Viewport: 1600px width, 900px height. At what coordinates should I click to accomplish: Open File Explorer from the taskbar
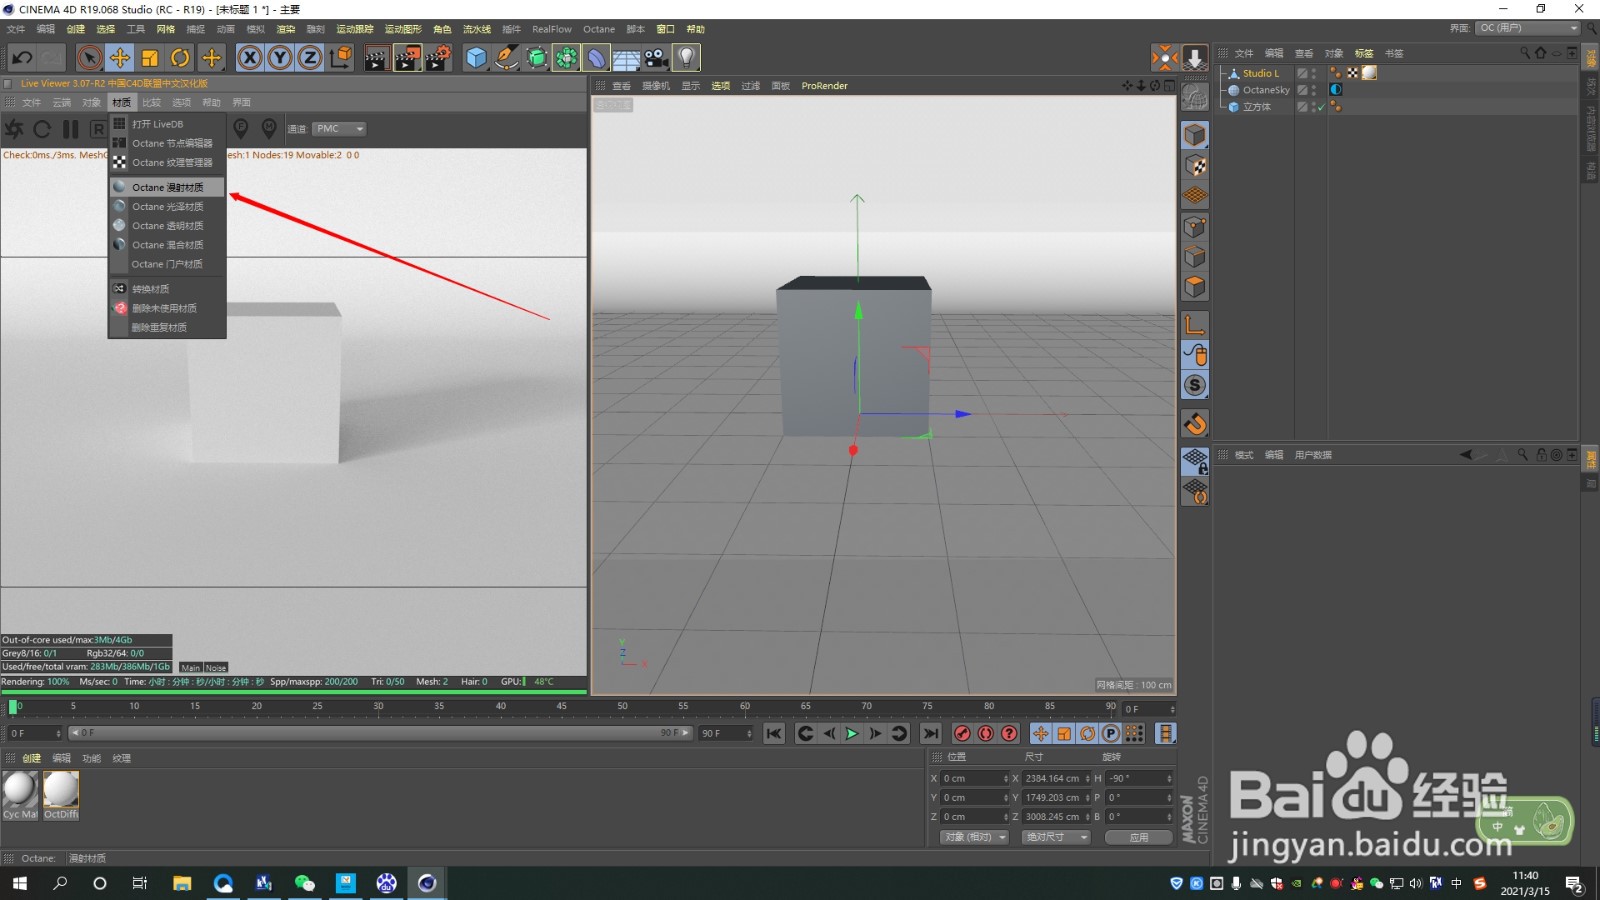182,883
